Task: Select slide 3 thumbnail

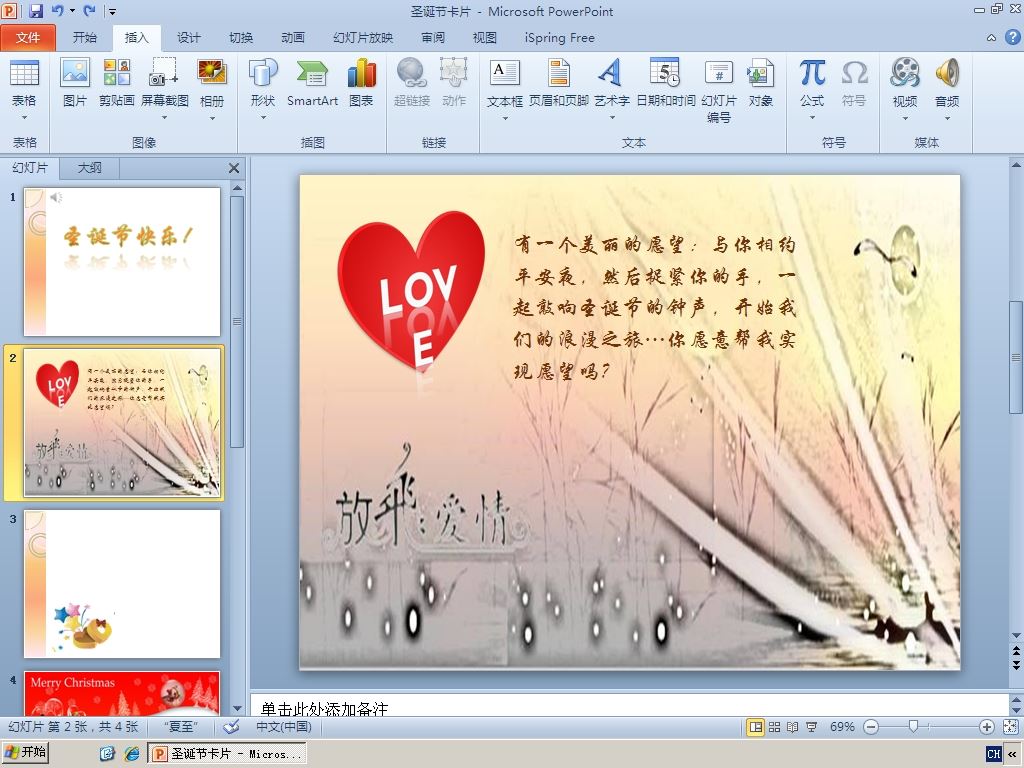Action: (x=122, y=584)
